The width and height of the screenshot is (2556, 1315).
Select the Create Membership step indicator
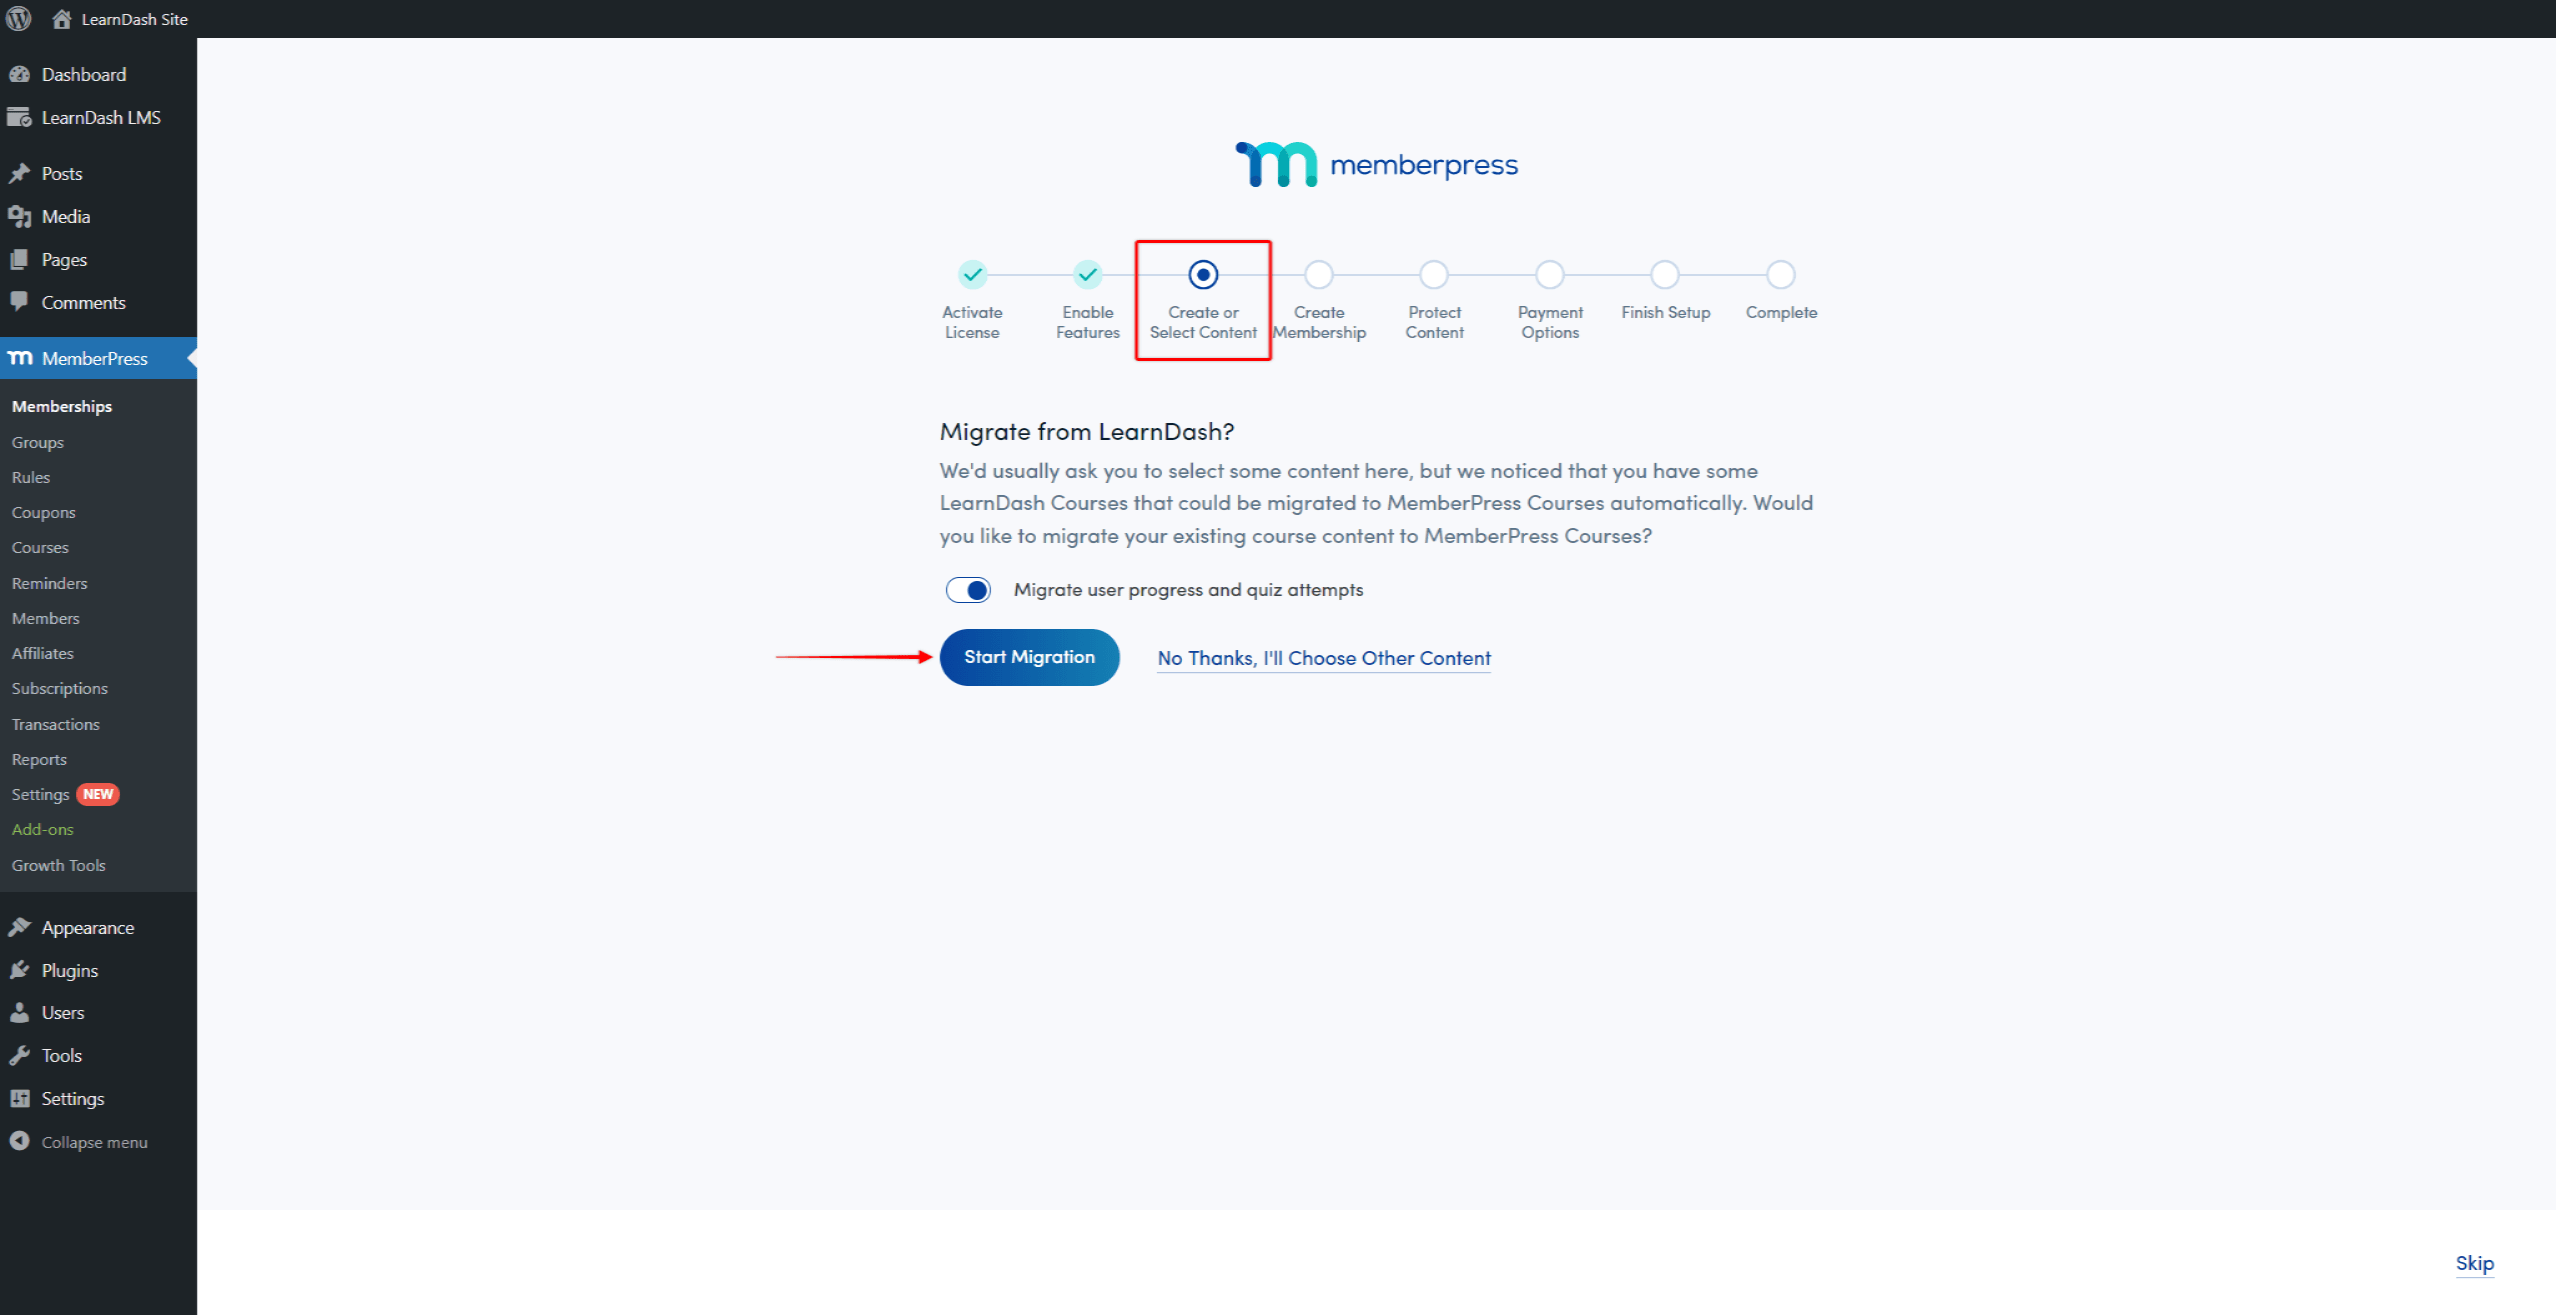(1318, 273)
